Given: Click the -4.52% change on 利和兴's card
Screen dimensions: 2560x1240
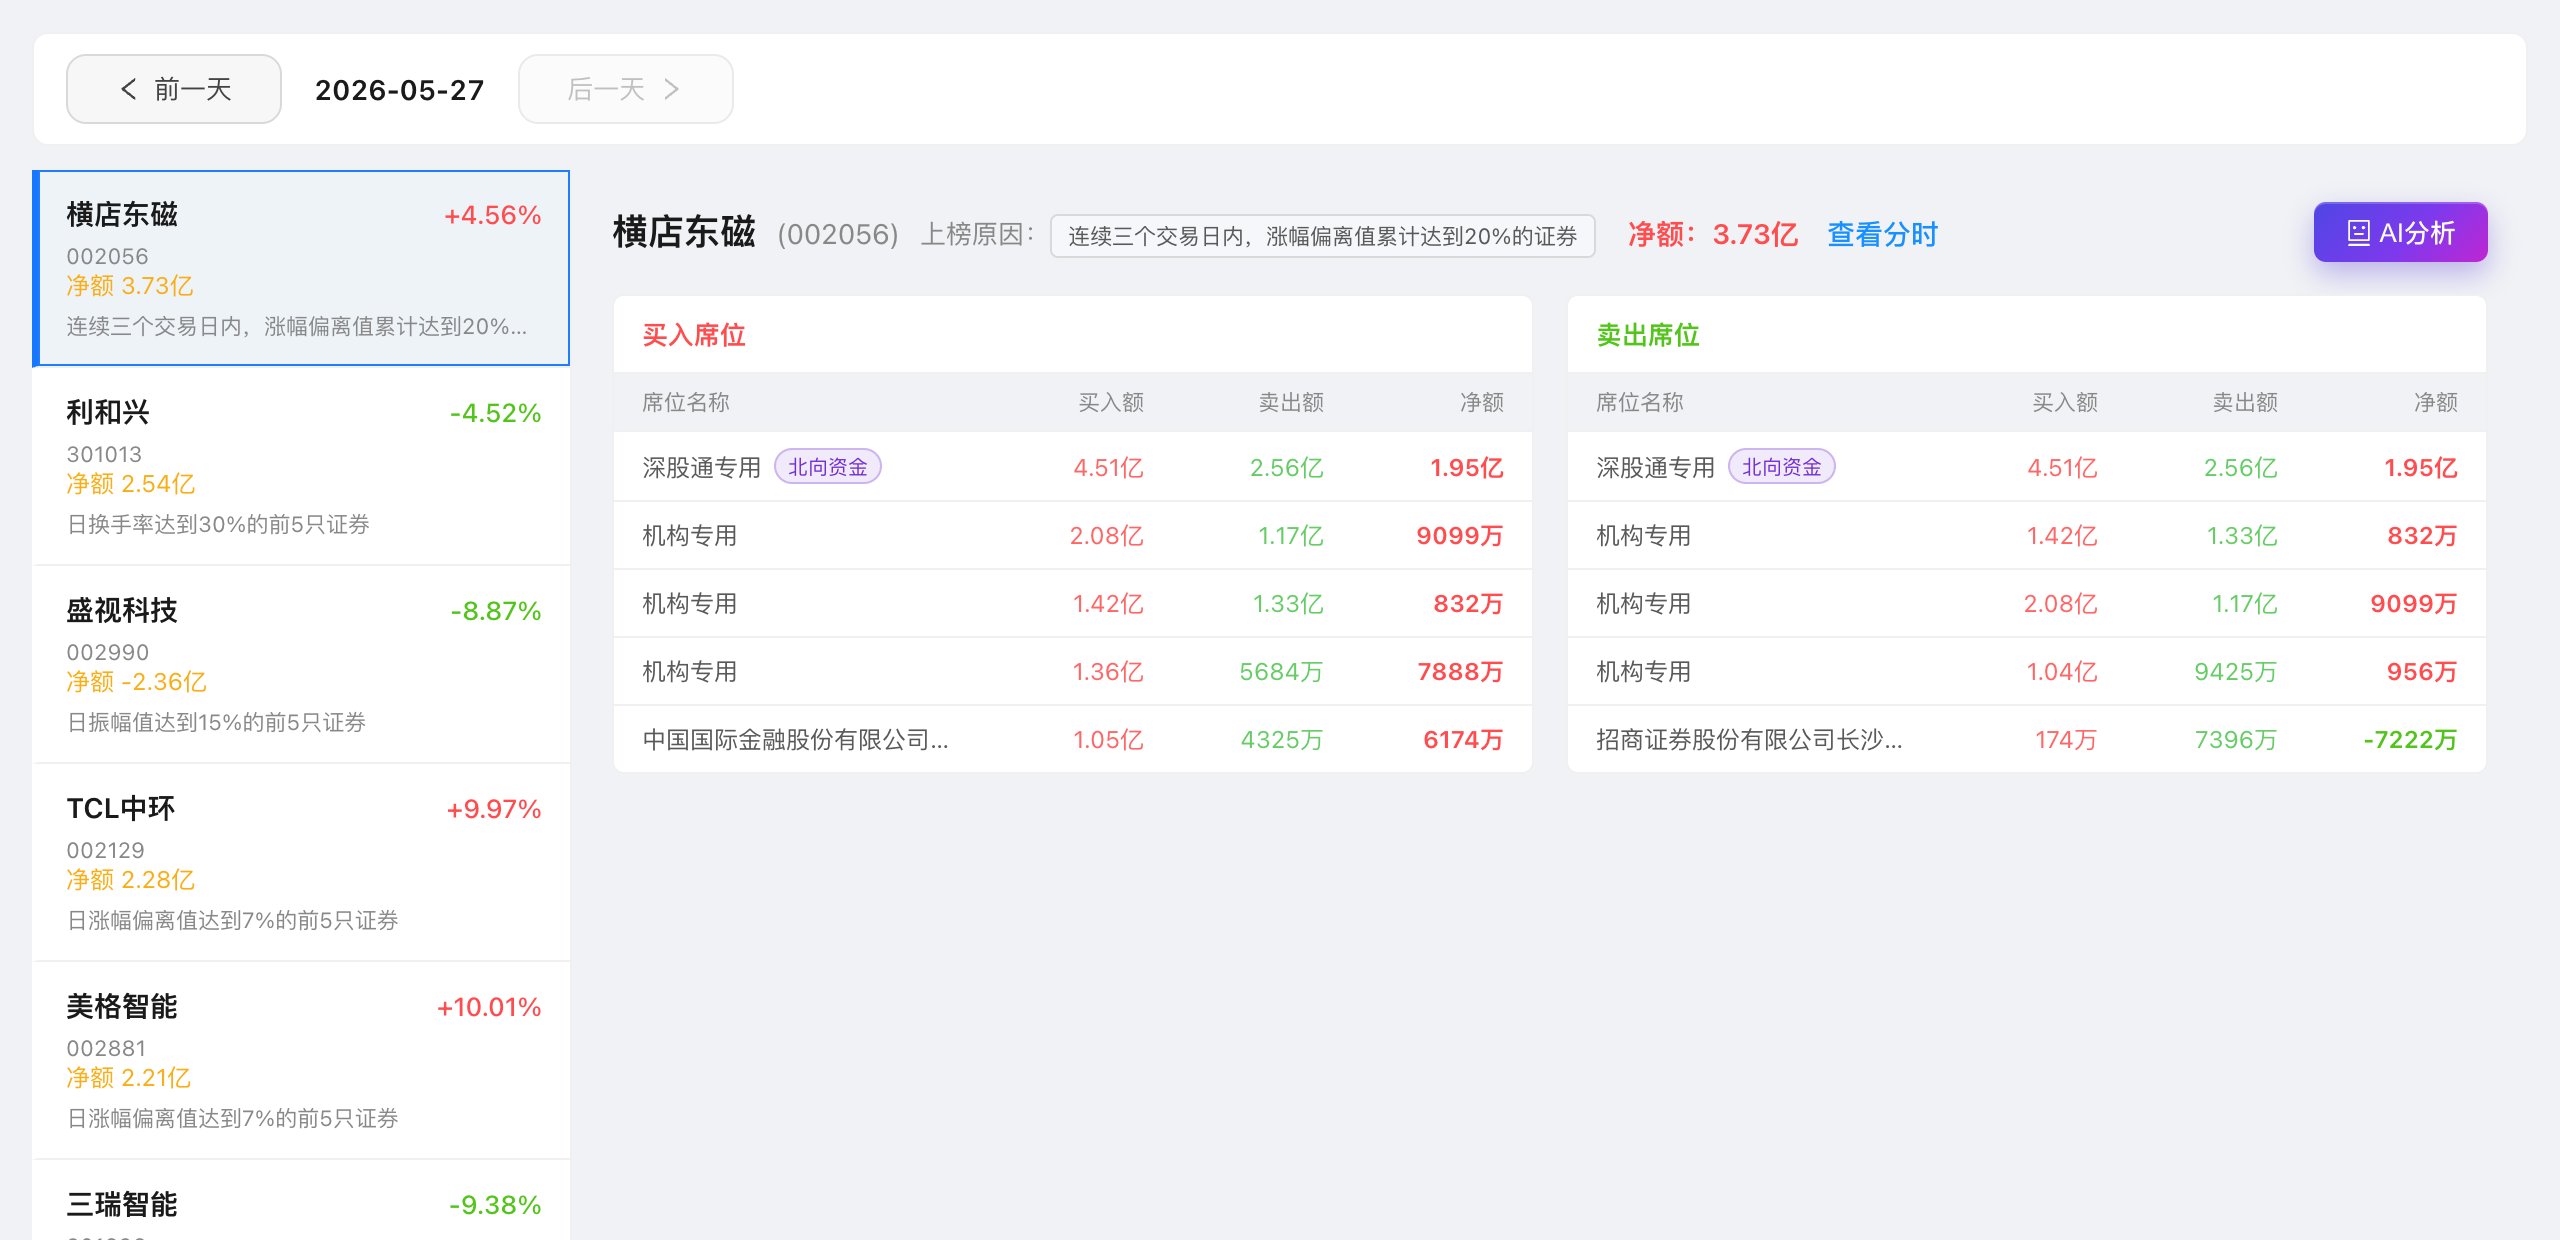Looking at the screenshot, I should coord(495,413).
